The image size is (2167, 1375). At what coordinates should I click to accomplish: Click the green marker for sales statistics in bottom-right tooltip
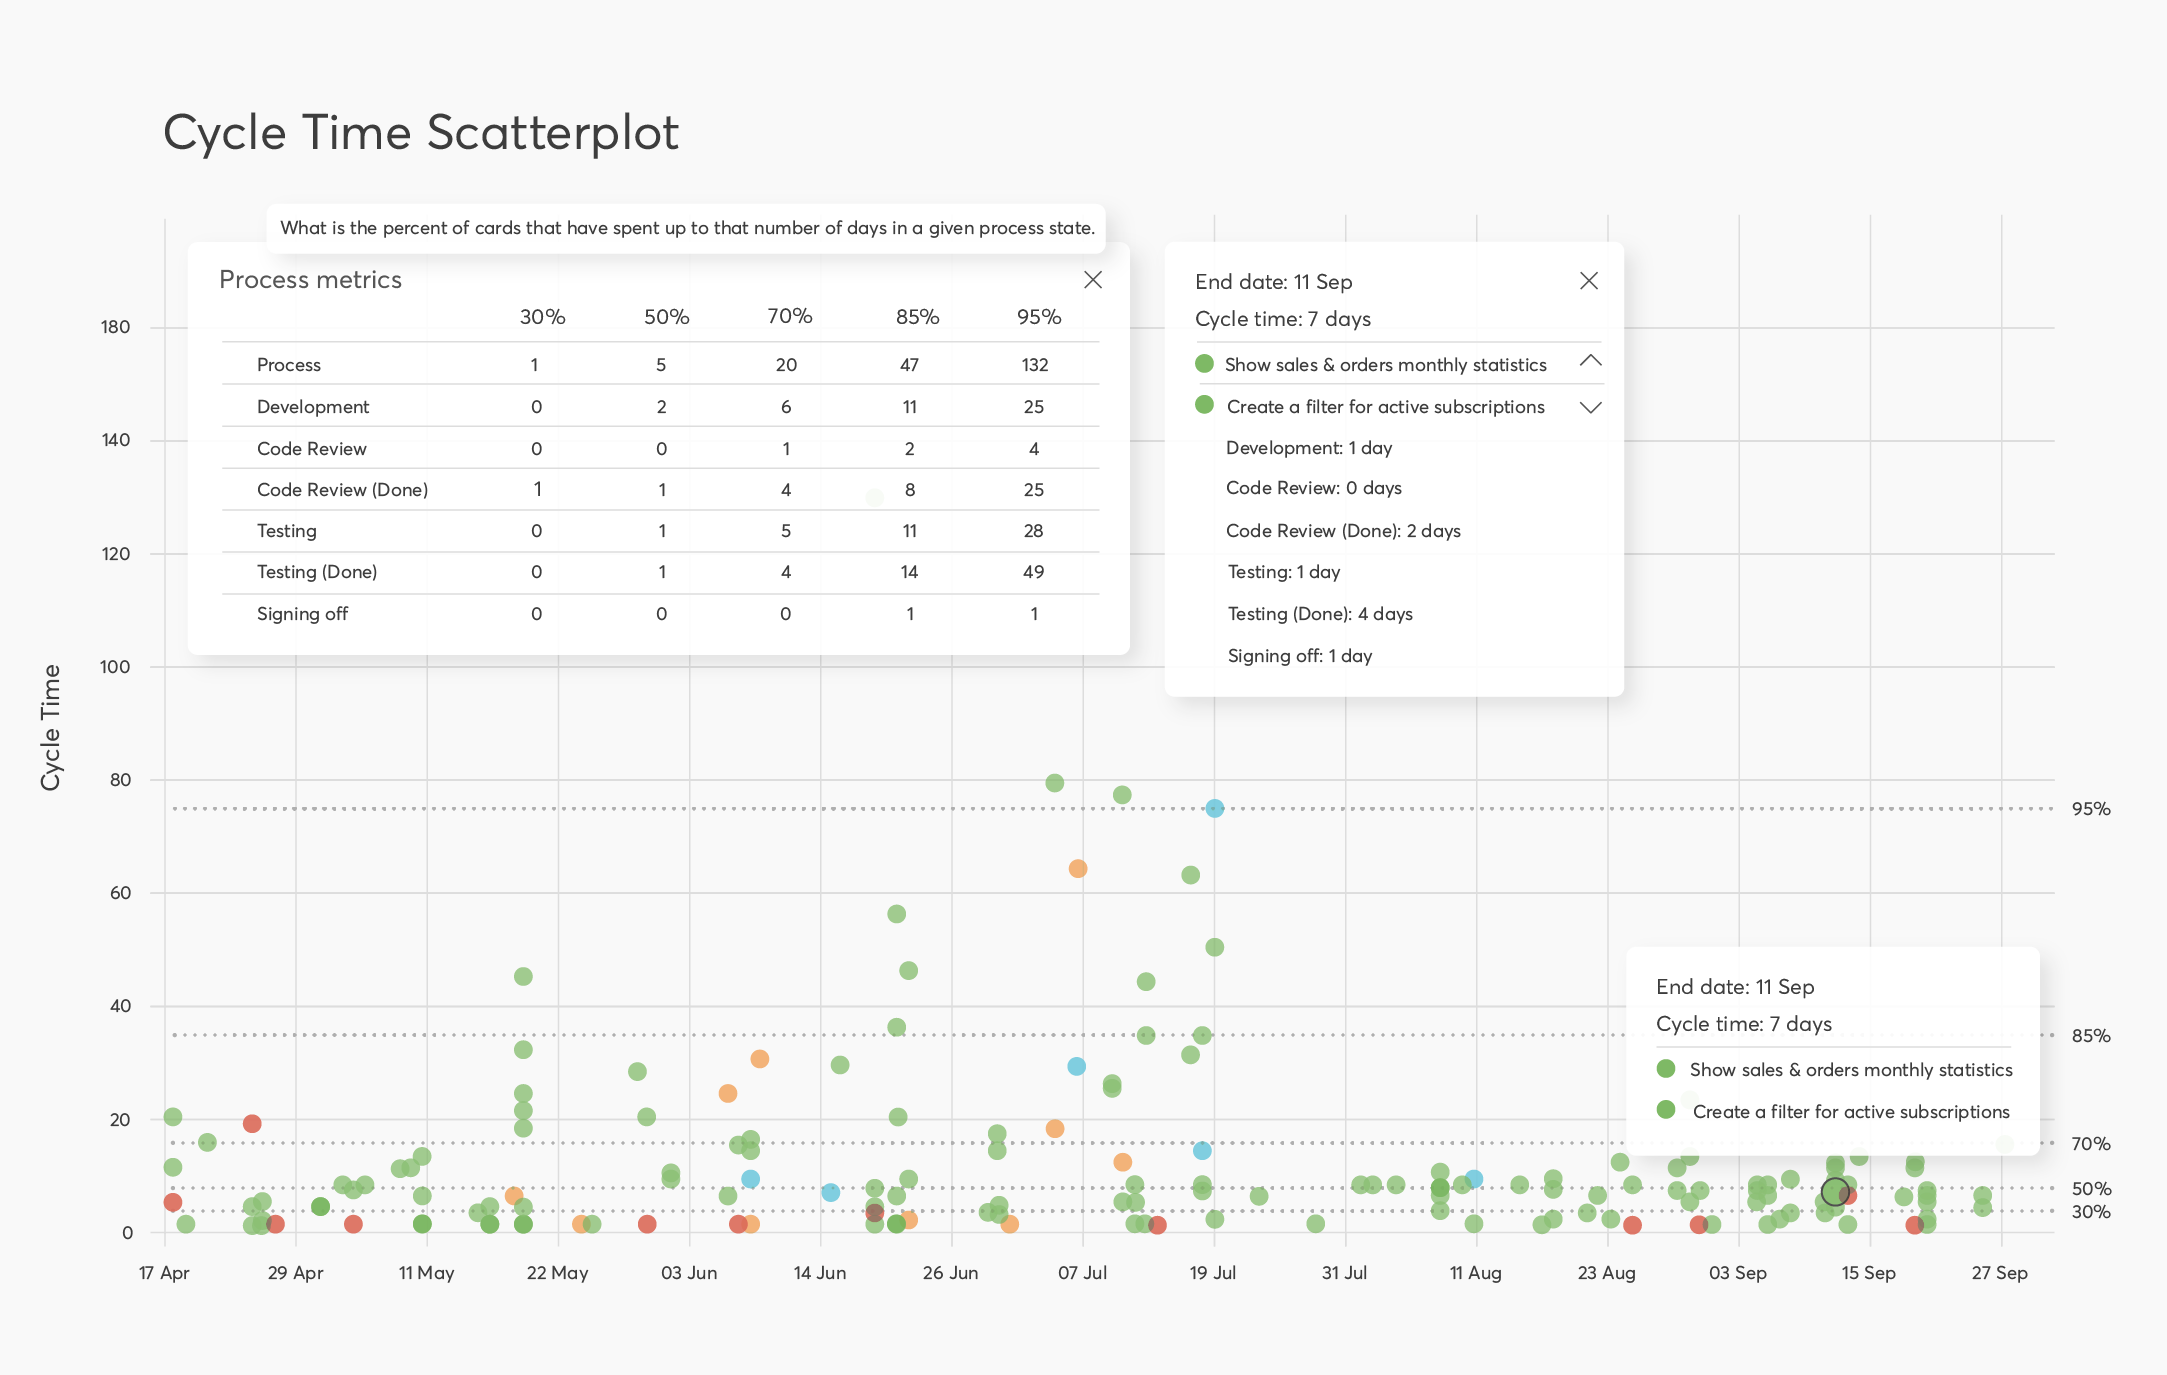click(1666, 1069)
